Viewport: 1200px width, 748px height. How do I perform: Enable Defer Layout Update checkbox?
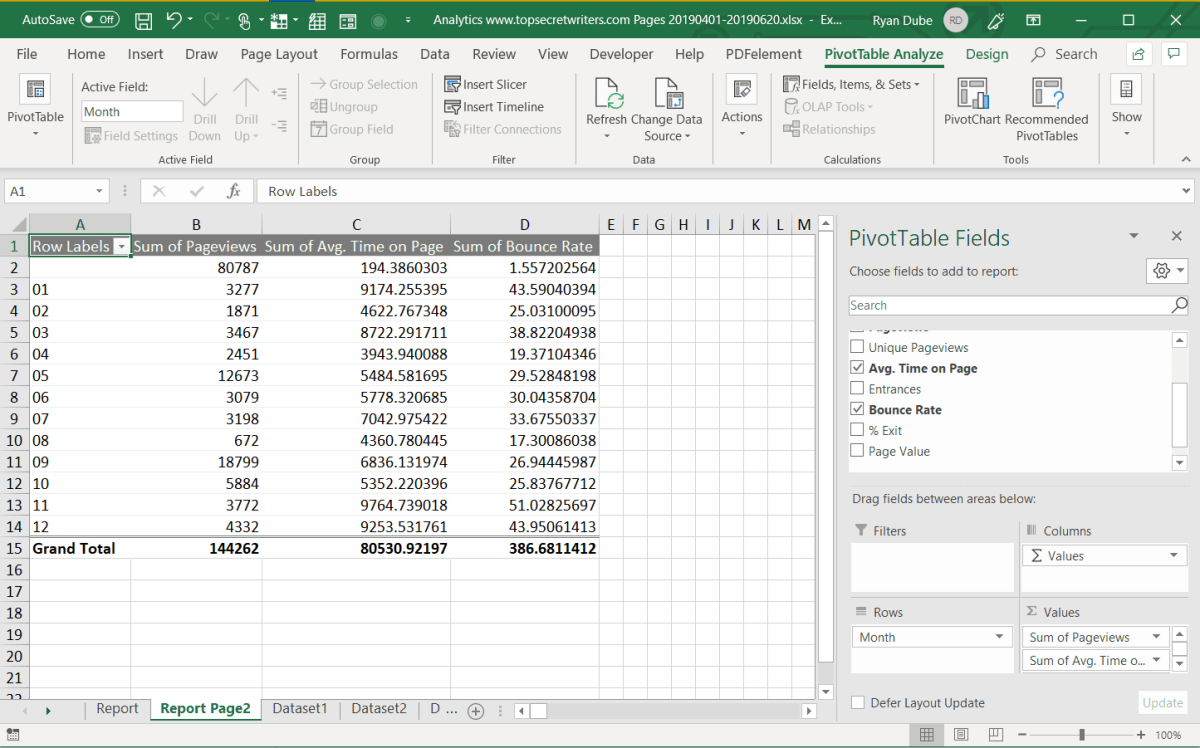(x=858, y=703)
